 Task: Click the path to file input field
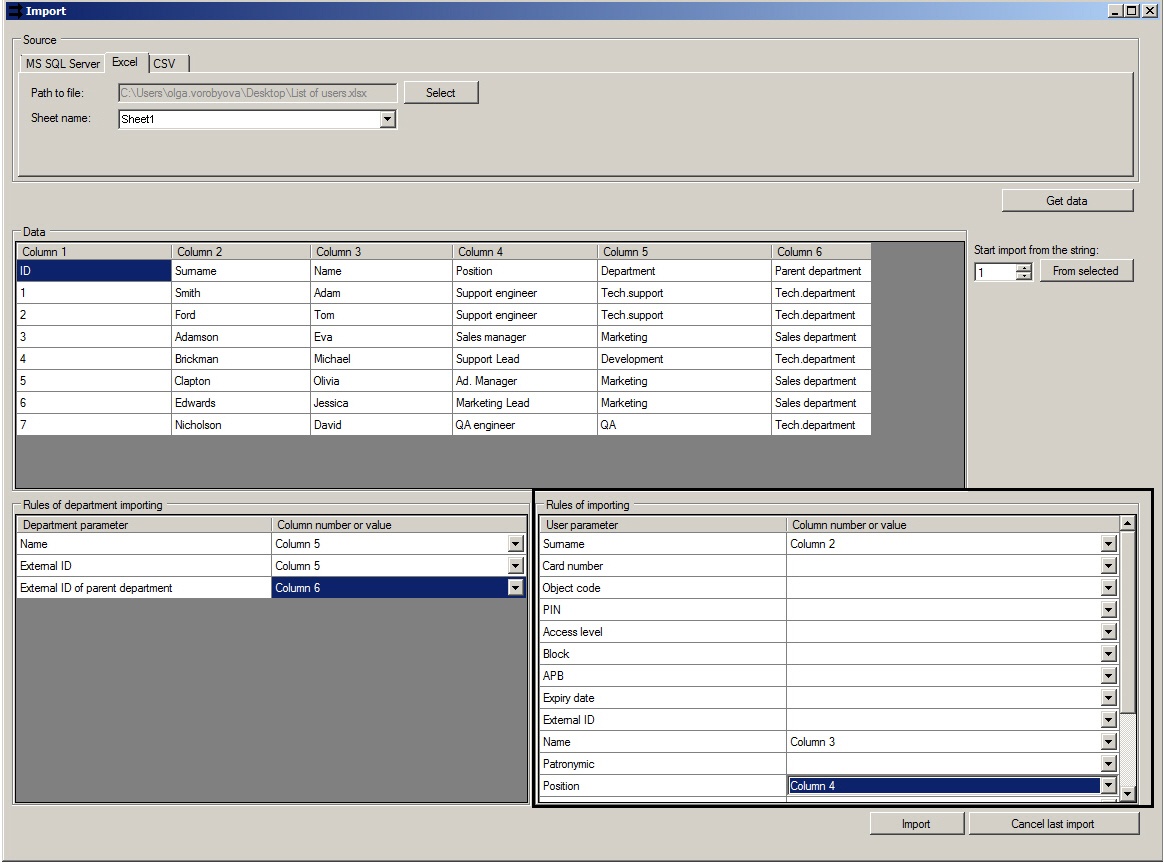pos(257,93)
